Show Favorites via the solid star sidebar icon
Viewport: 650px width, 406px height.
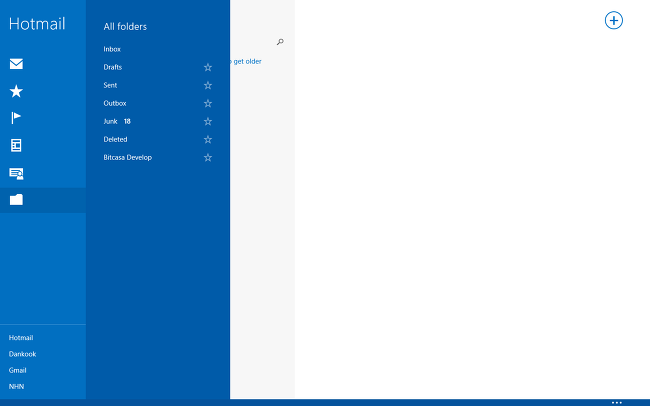16,91
